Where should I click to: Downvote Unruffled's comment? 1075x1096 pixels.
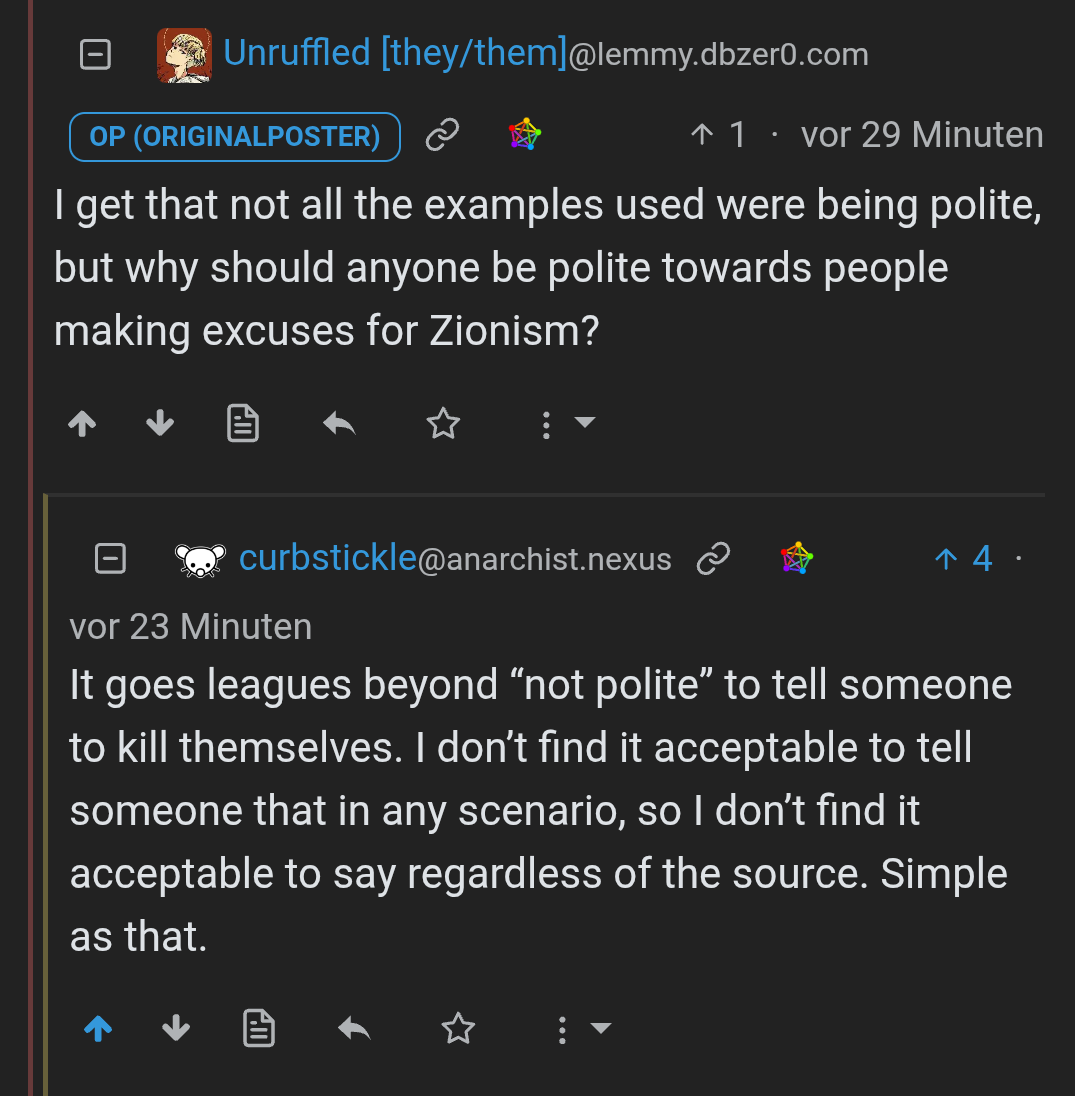pos(160,425)
